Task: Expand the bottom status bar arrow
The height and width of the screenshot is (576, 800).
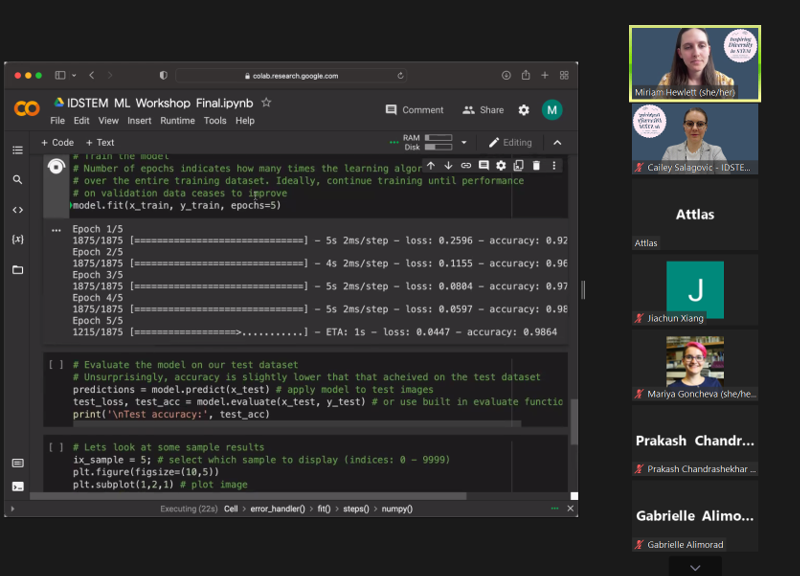Action: click(13, 509)
